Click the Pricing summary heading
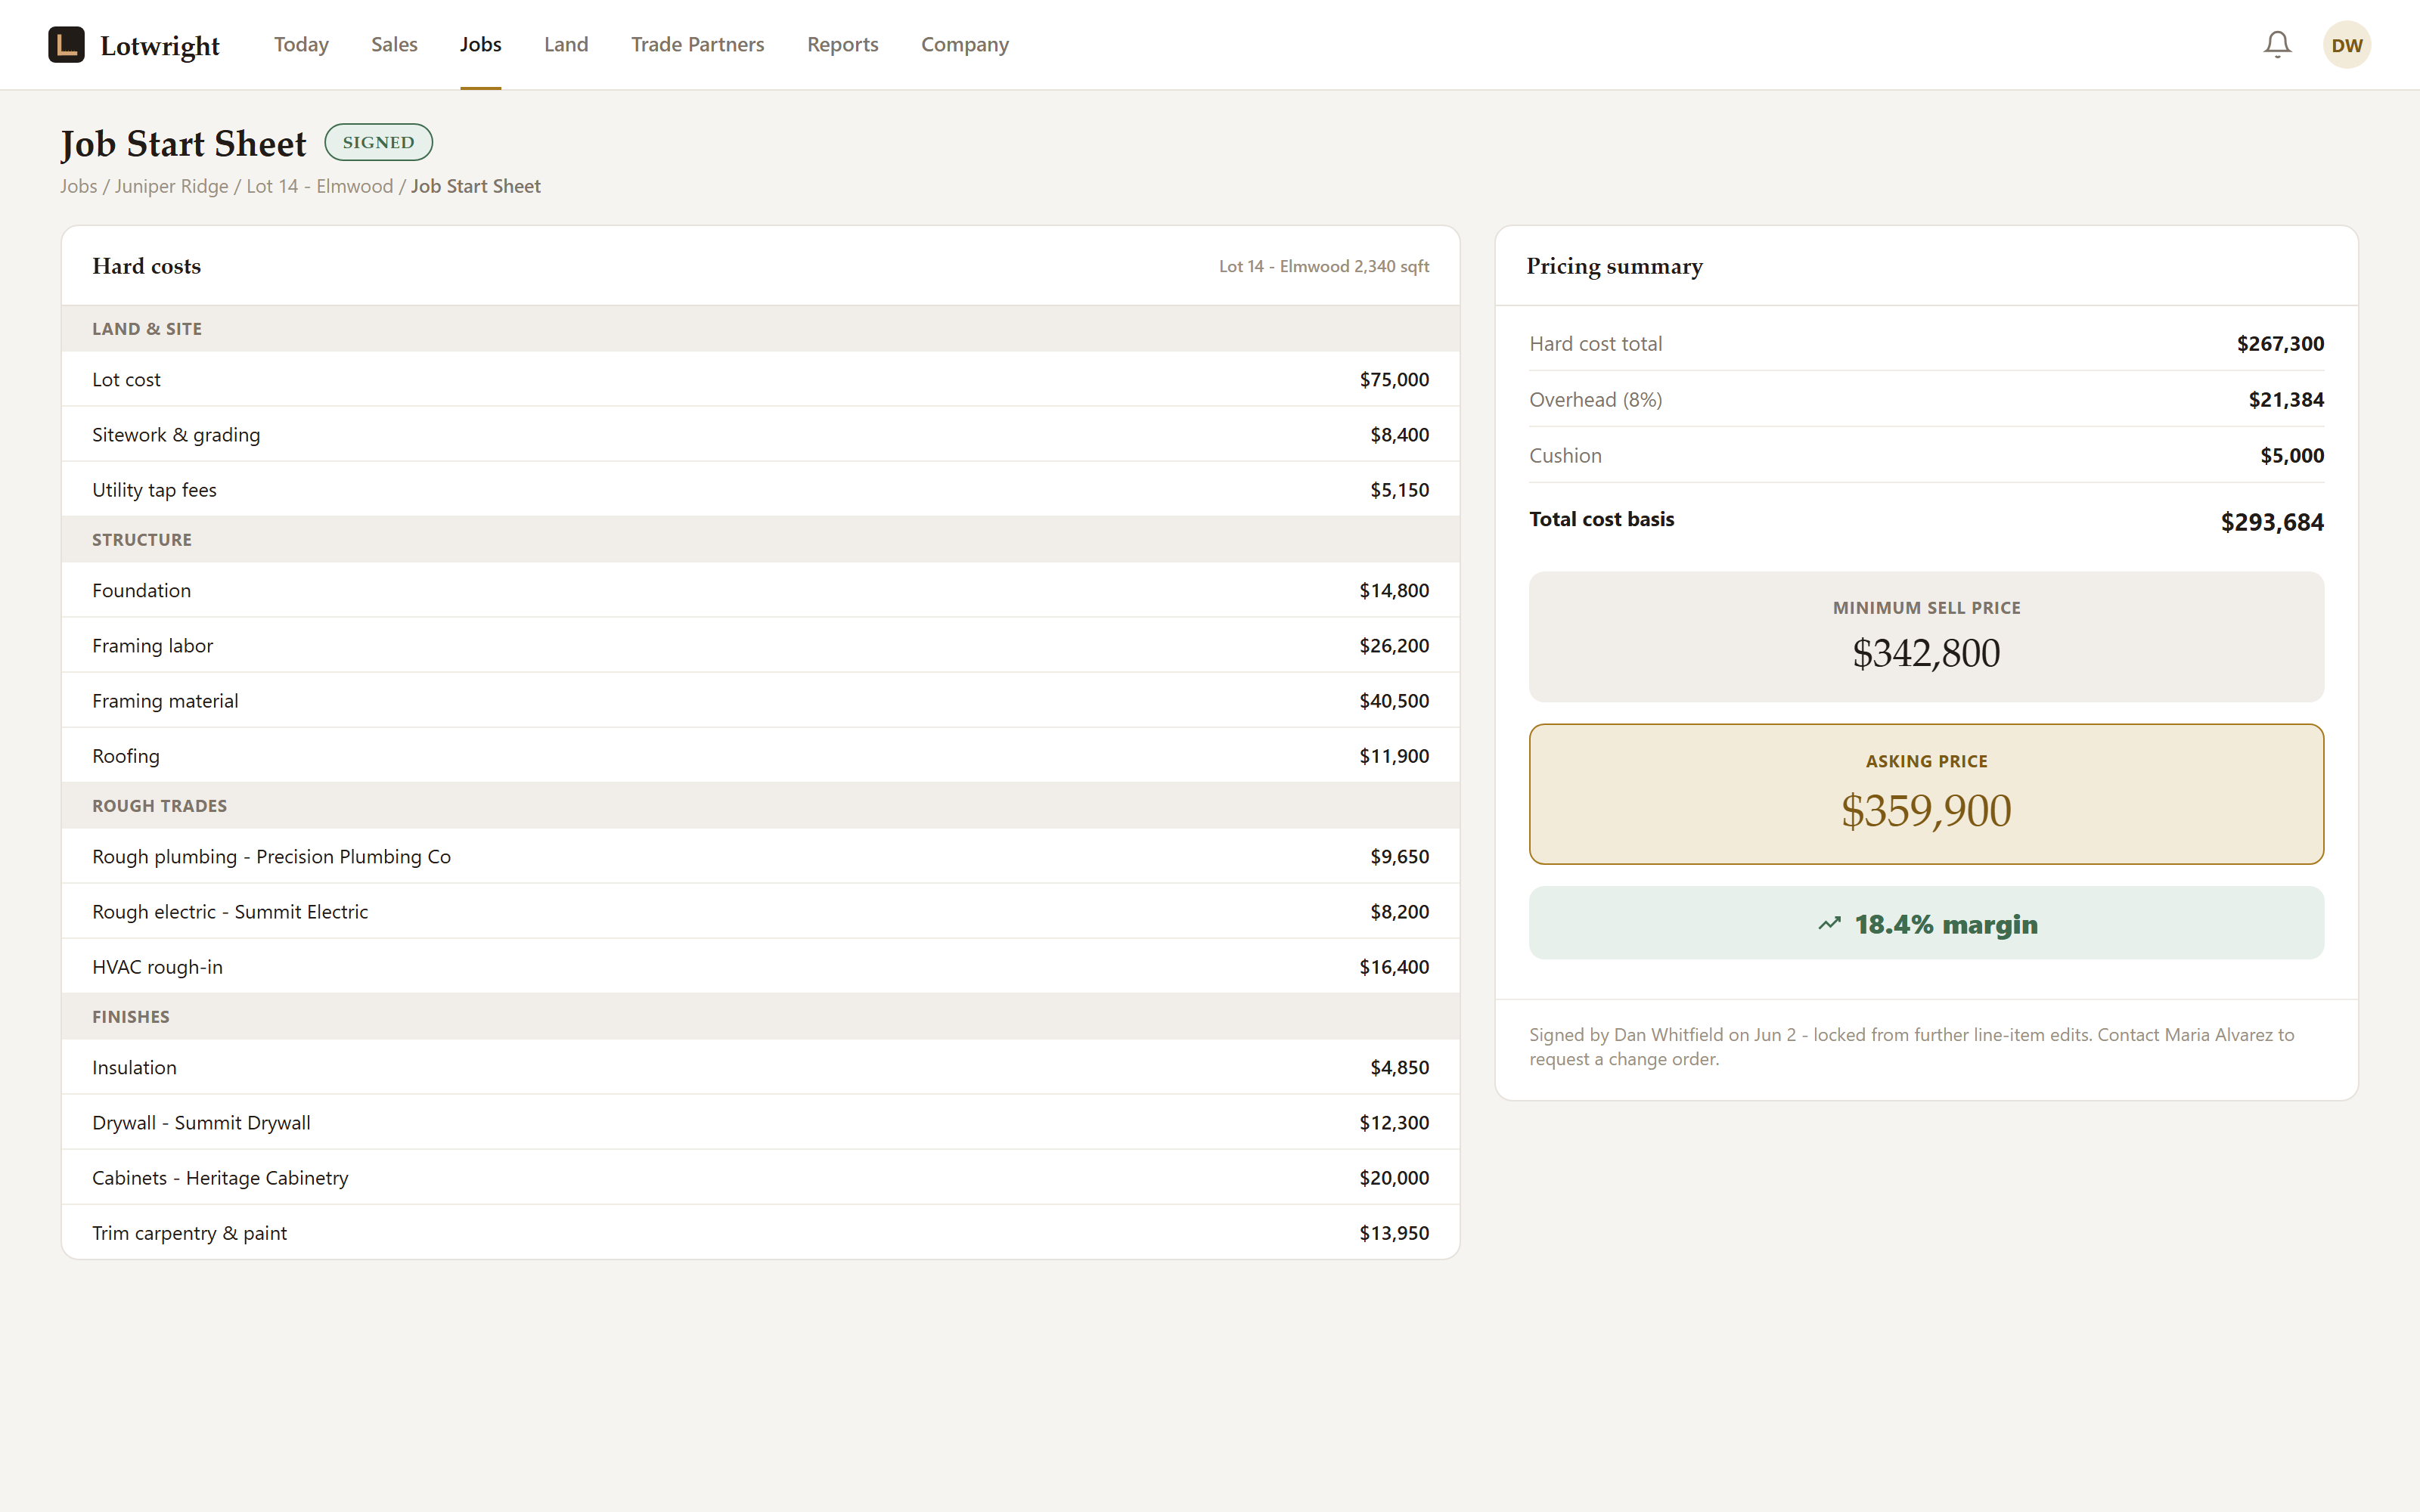Image resolution: width=2420 pixels, height=1512 pixels. [1614, 266]
